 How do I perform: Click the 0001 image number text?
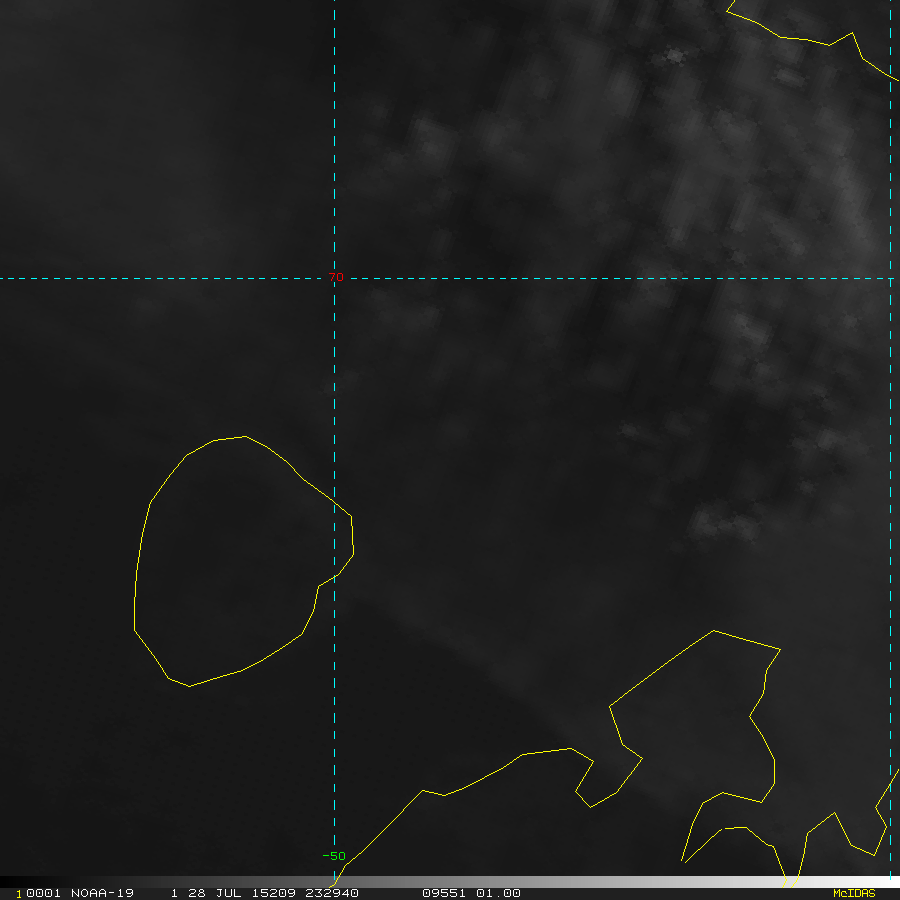tap(44, 893)
